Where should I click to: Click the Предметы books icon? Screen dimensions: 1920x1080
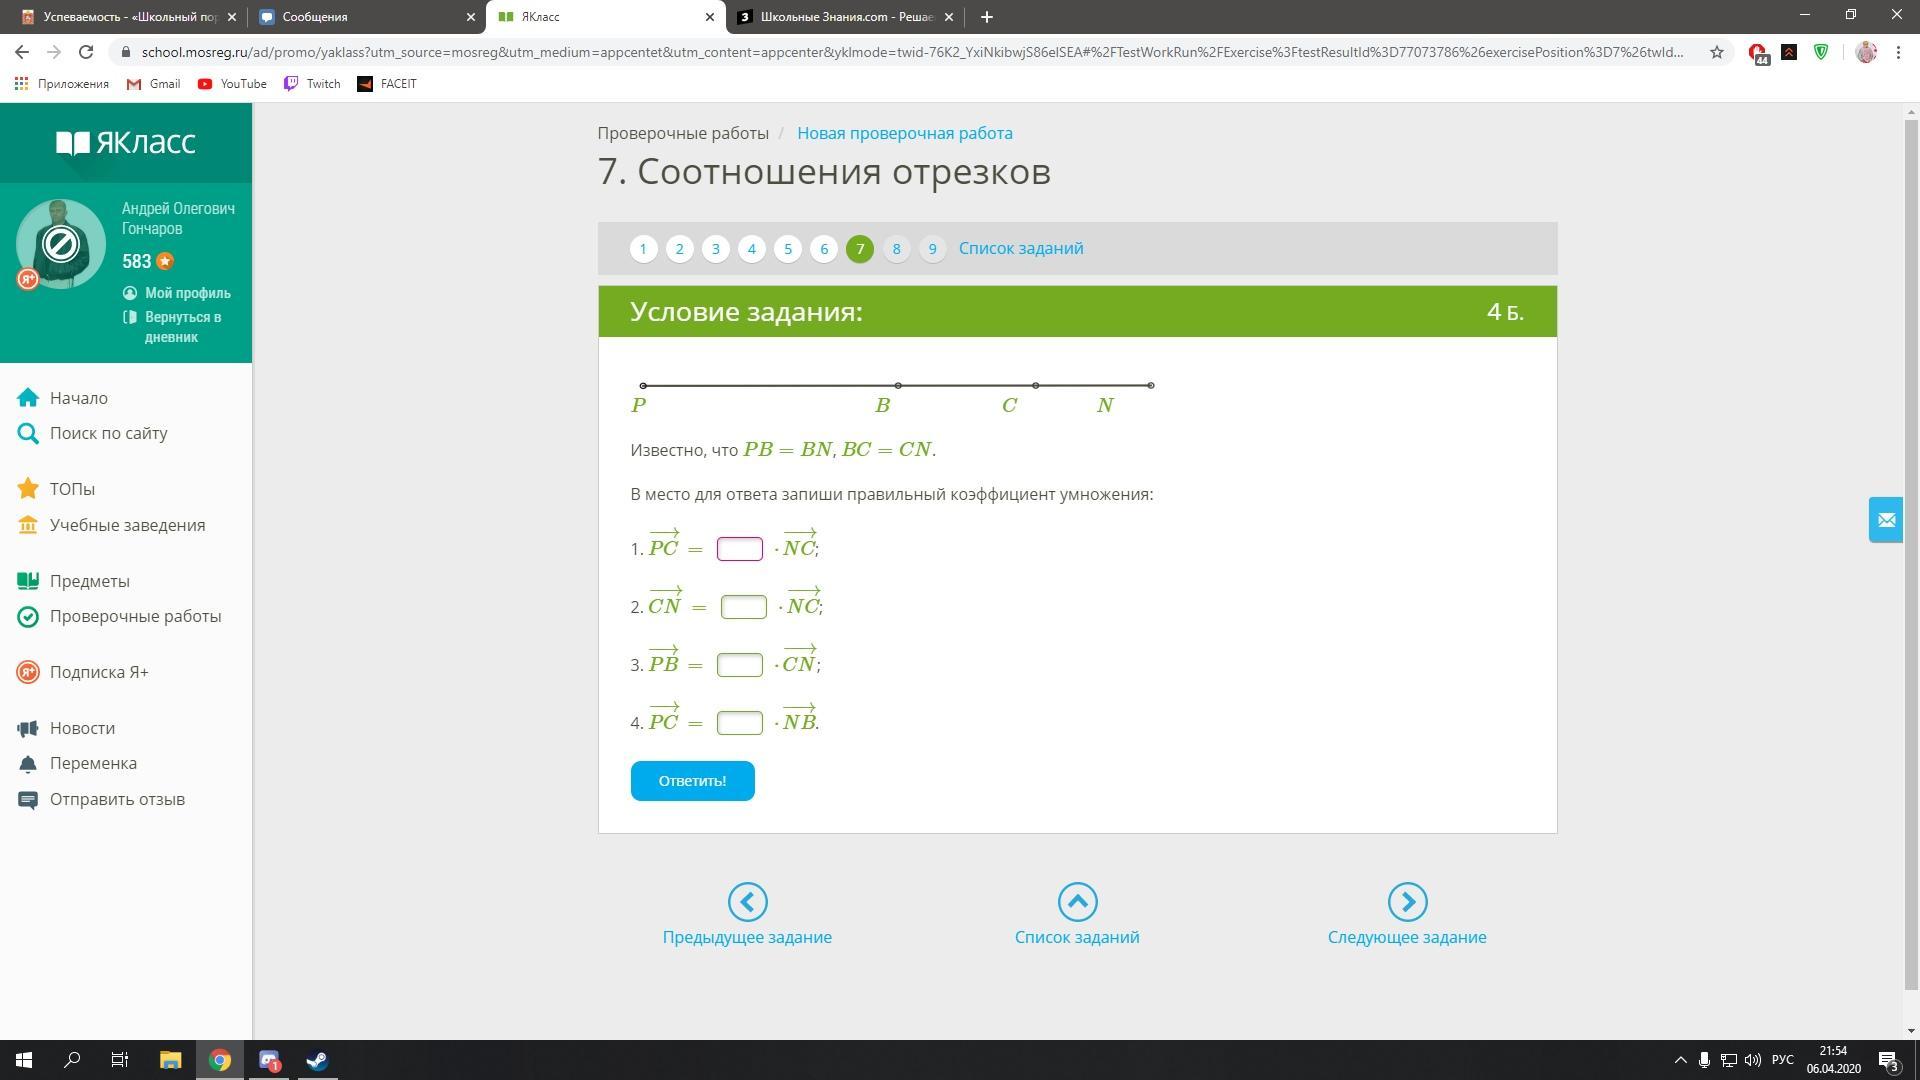click(x=28, y=581)
